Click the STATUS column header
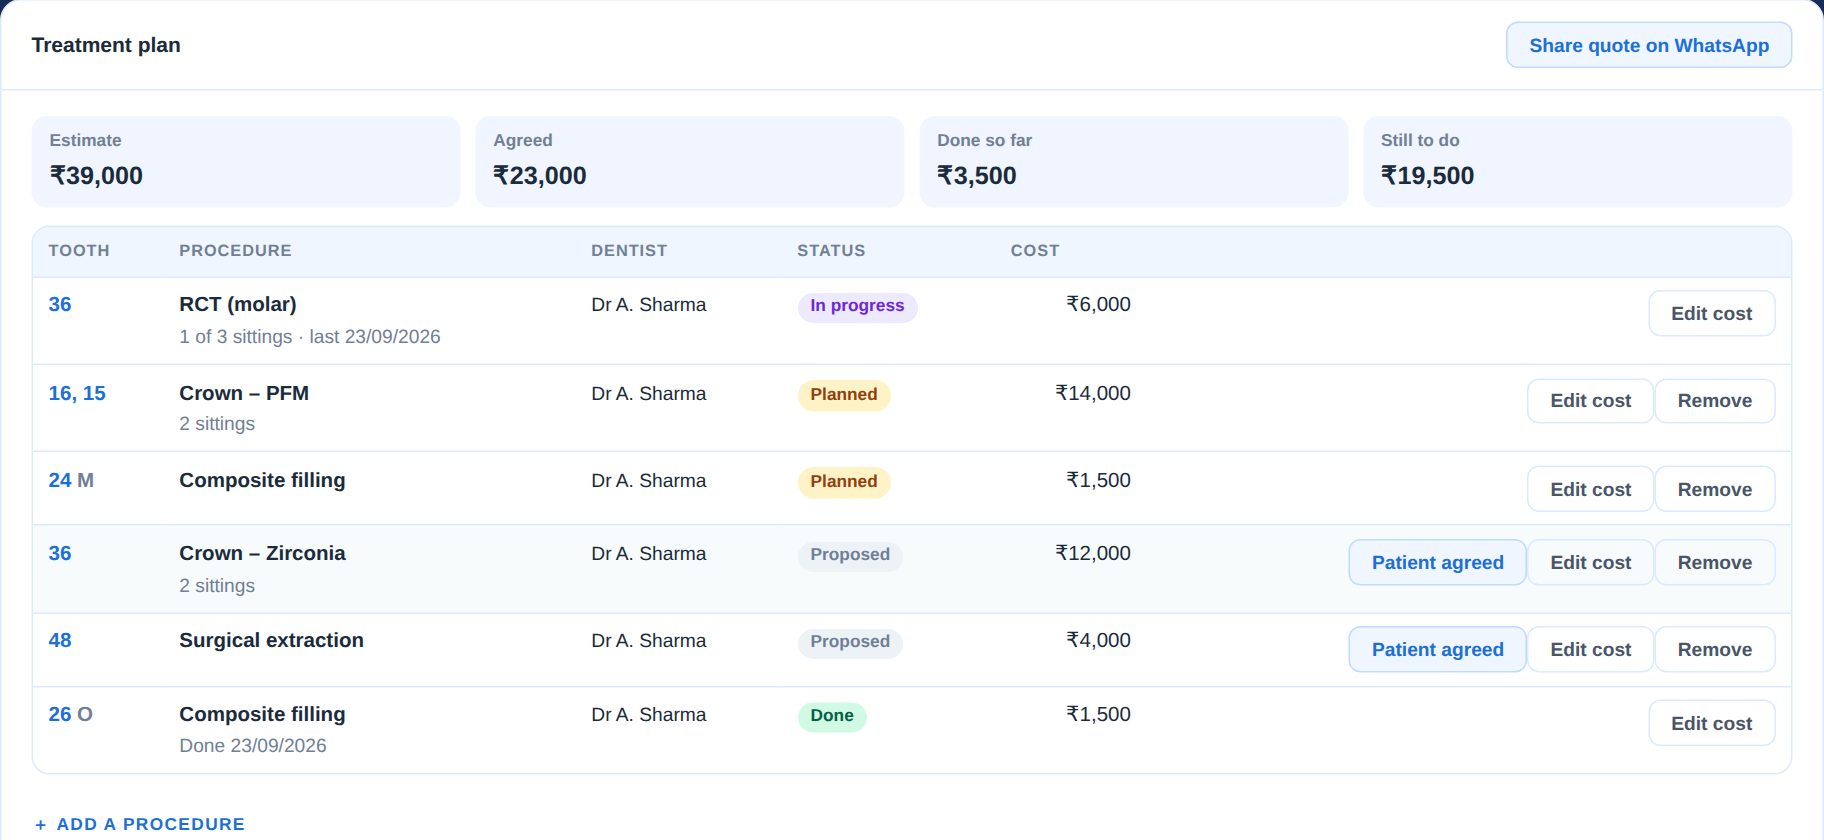Image resolution: width=1824 pixels, height=840 pixels. coord(831,251)
